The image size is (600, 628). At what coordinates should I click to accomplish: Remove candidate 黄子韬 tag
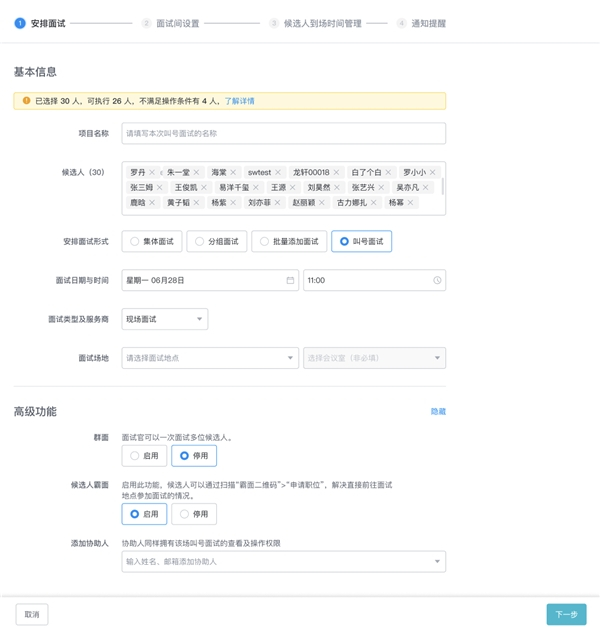[x=196, y=203]
